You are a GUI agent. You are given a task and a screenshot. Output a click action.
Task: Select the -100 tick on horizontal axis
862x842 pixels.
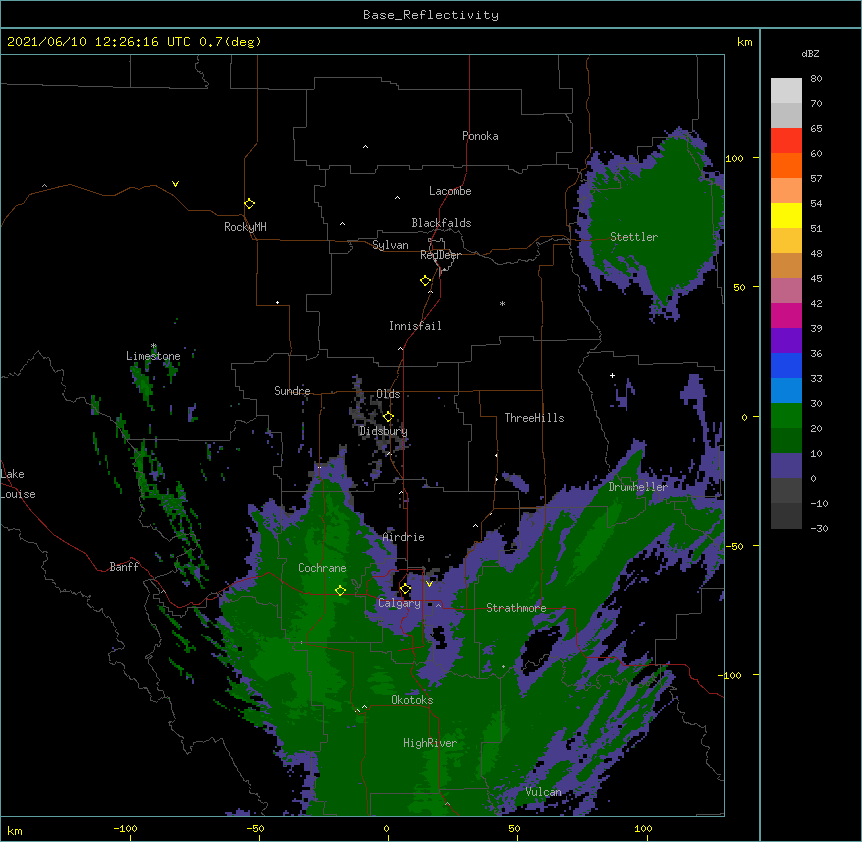125,829
